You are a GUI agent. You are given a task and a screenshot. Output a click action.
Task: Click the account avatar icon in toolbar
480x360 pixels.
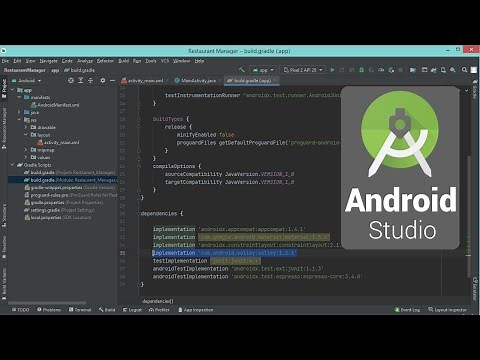pyautogui.click(x=474, y=70)
